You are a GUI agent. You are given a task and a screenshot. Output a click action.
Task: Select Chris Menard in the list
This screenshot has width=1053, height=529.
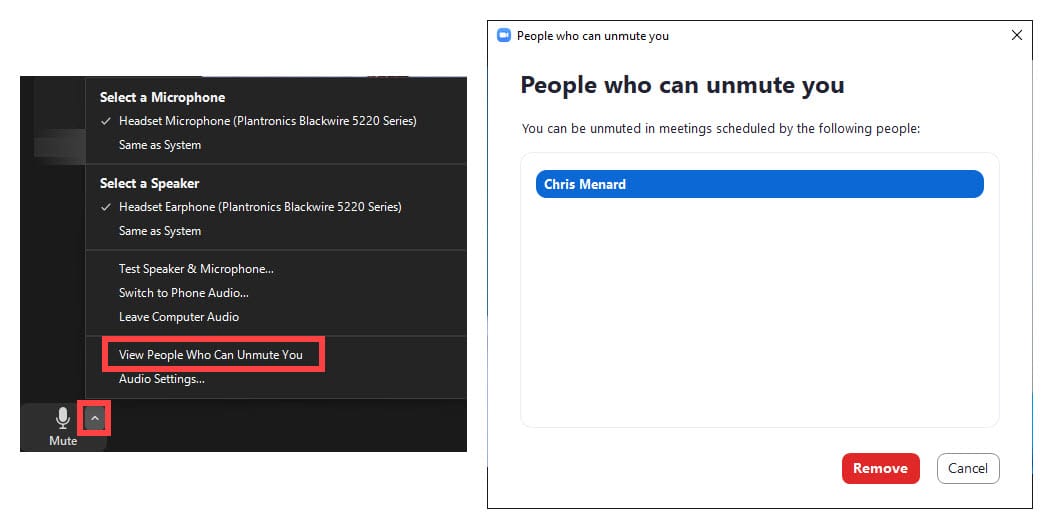coord(759,184)
